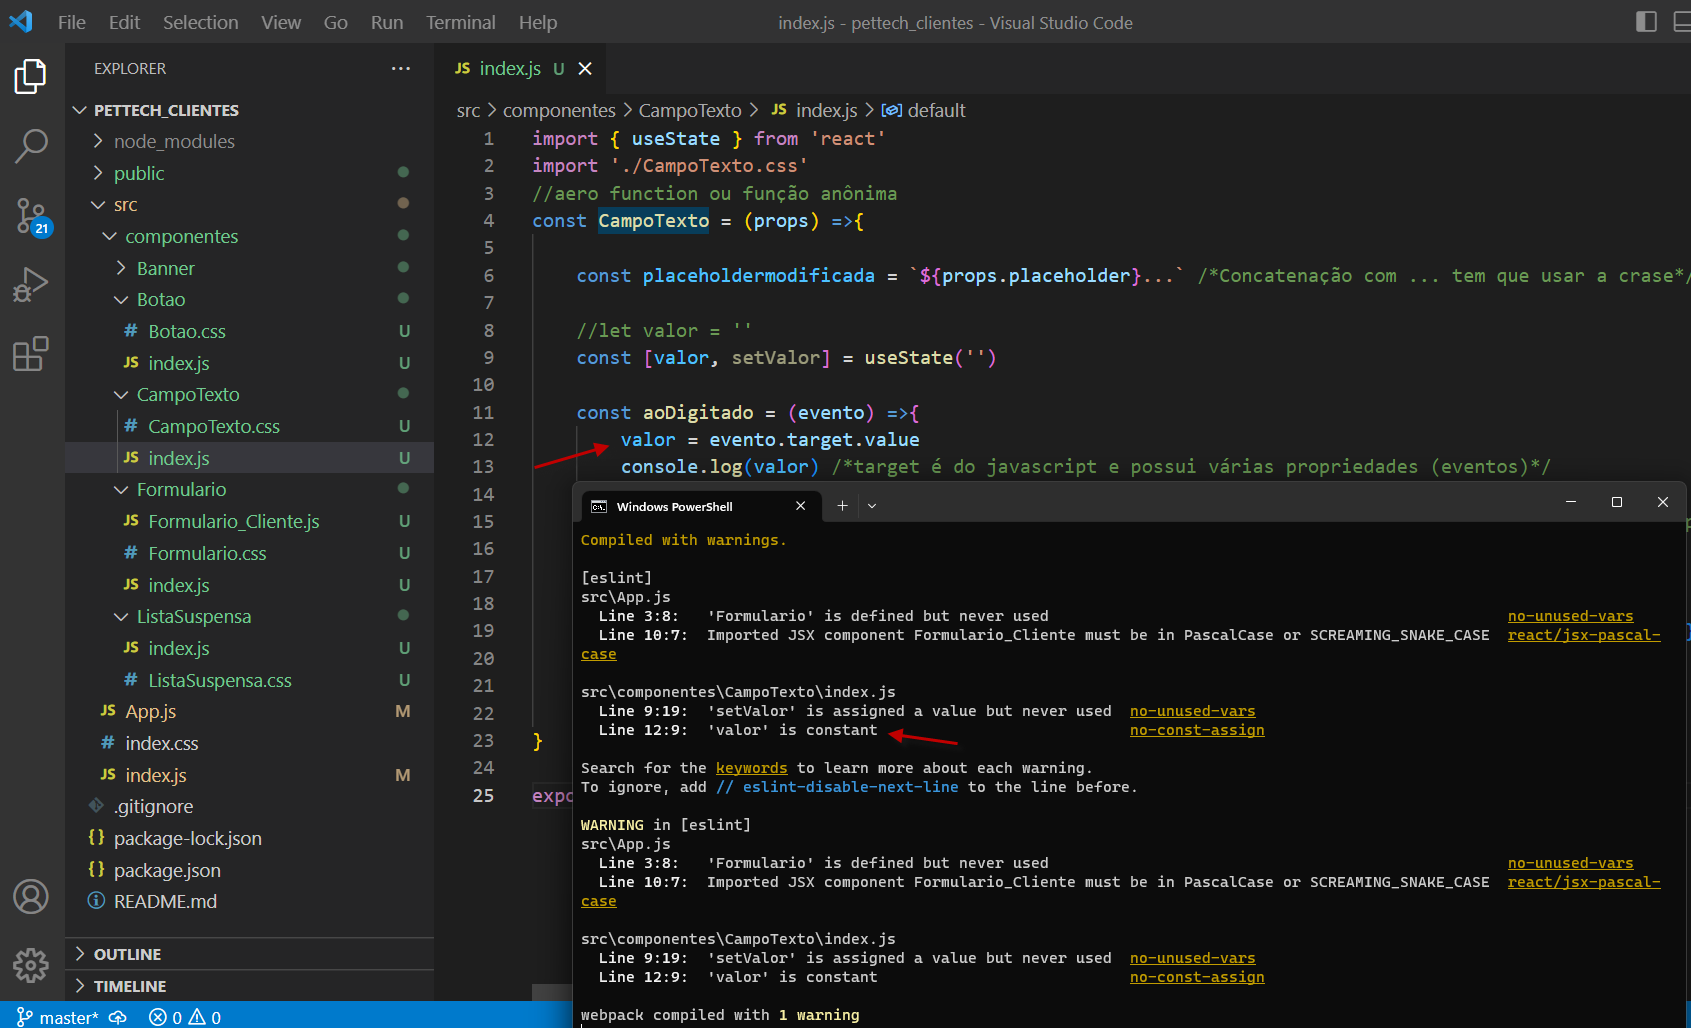Toggle primary side bar layout icon
The height and width of the screenshot is (1028, 1691).
[1646, 21]
